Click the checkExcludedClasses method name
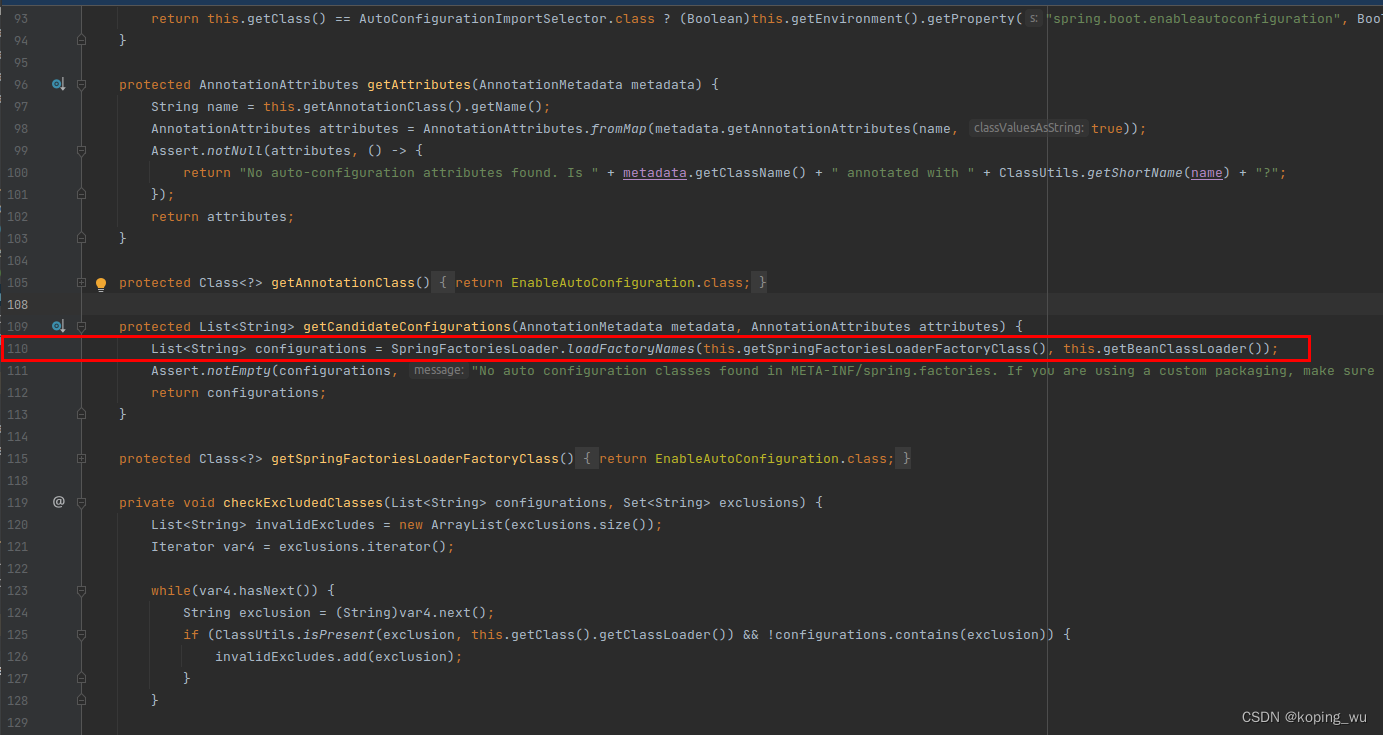The height and width of the screenshot is (735, 1383). point(303,503)
